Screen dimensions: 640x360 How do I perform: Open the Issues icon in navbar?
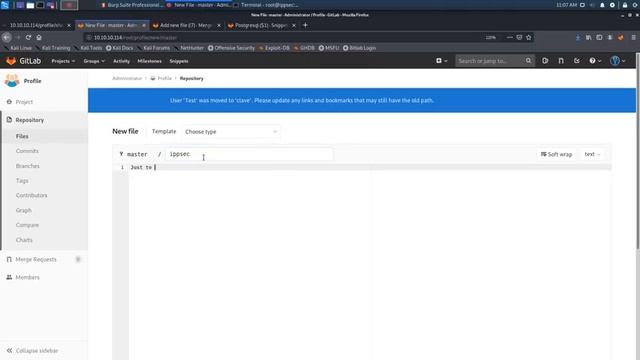(545, 61)
